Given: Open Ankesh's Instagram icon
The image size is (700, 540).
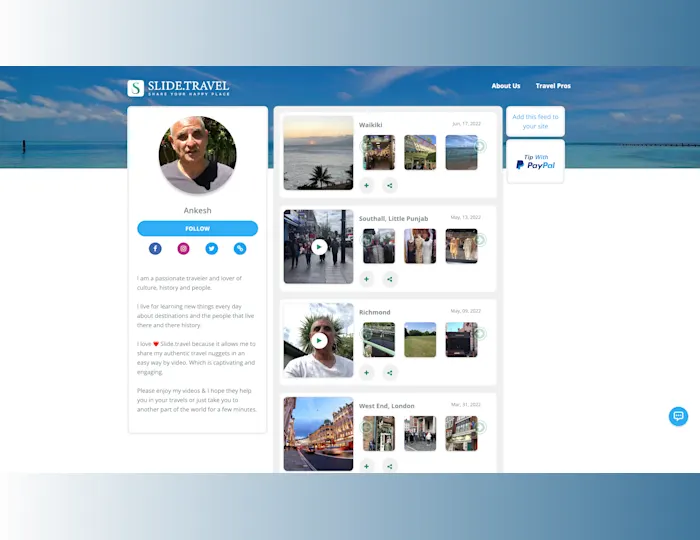Looking at the screenshot, I should click(x=183, y=249).
